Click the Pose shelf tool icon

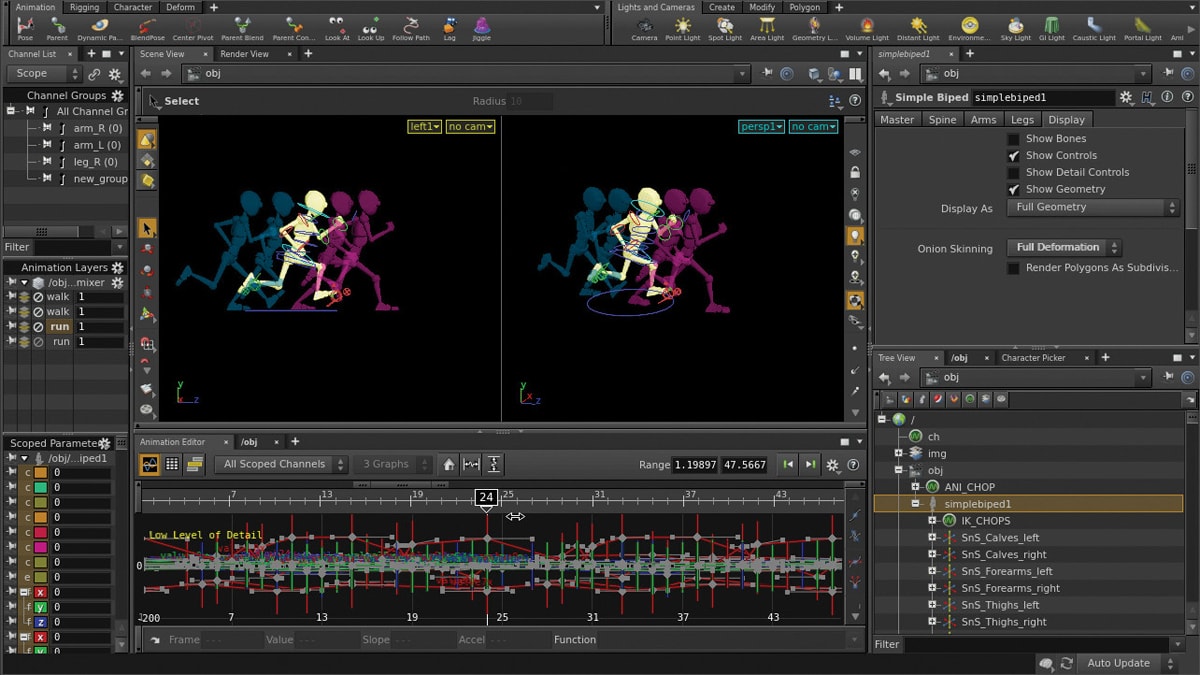[x=25, y=25]
